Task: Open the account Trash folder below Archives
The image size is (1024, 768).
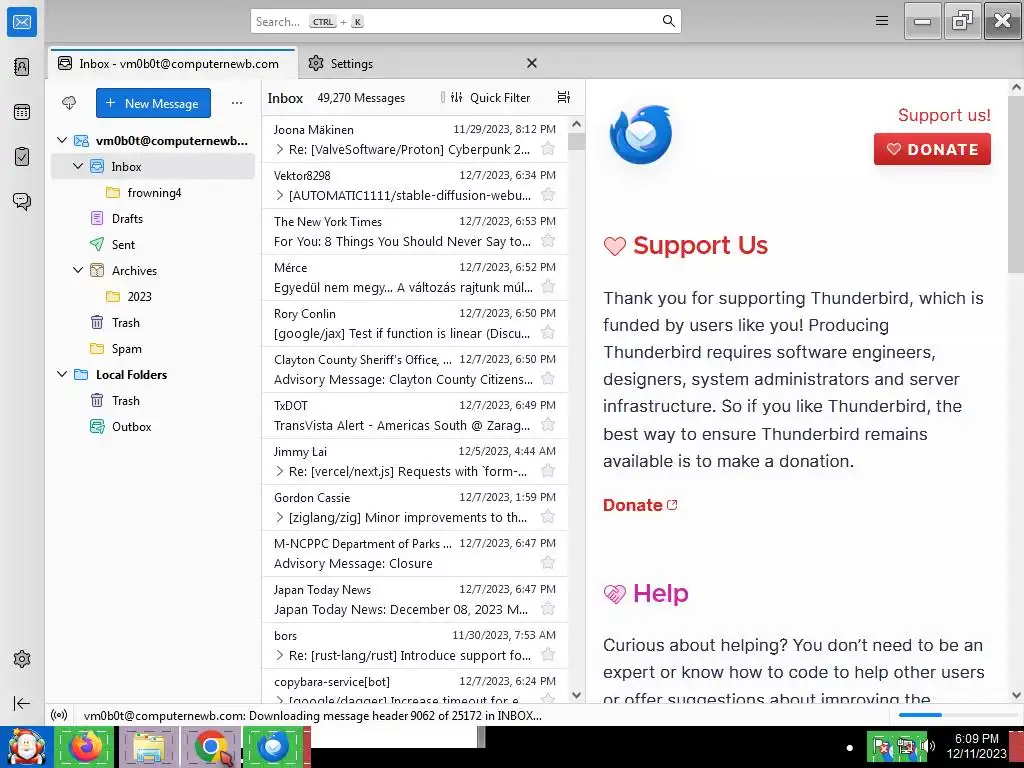Action: click(153, 323)
